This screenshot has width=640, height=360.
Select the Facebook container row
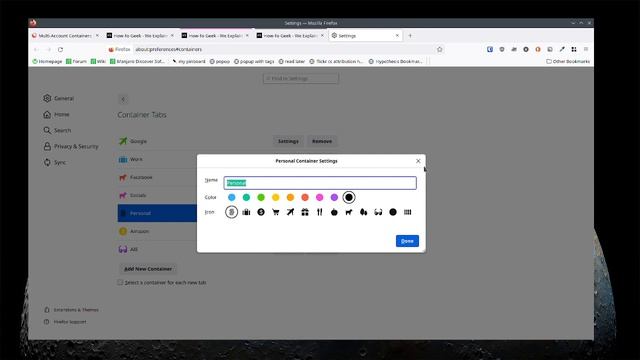157,177
